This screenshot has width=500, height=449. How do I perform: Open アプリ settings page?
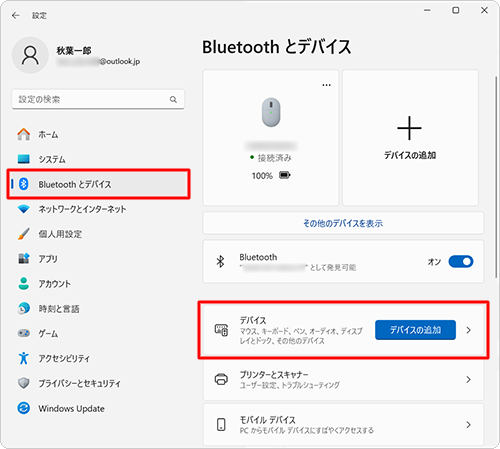(98, 258)
